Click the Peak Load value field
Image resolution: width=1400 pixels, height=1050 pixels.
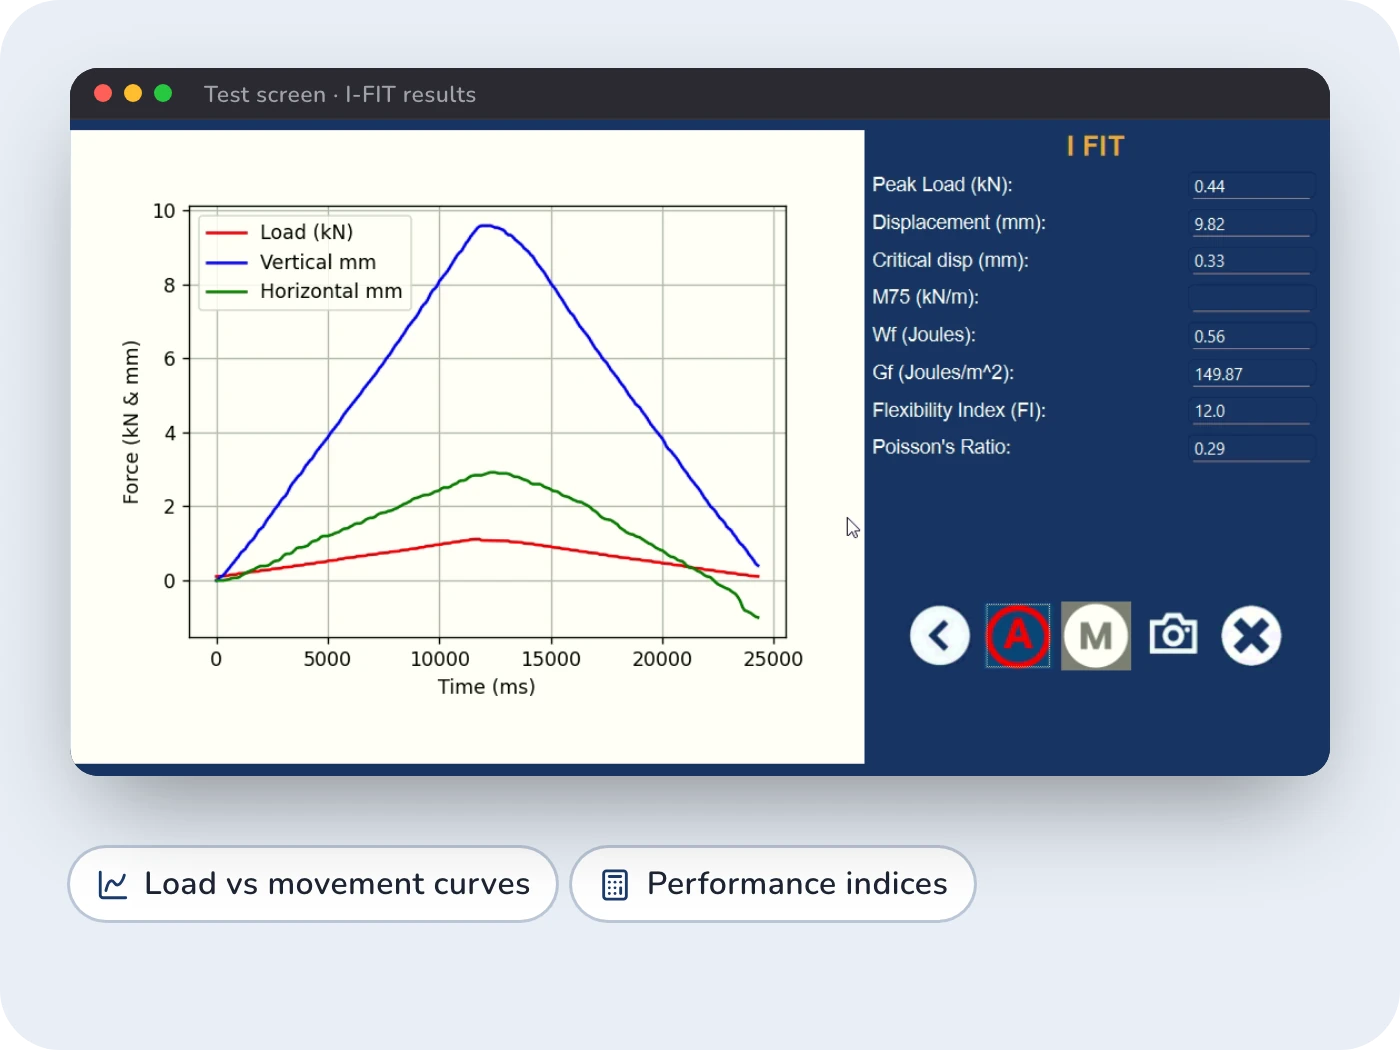pos(1251,186)
